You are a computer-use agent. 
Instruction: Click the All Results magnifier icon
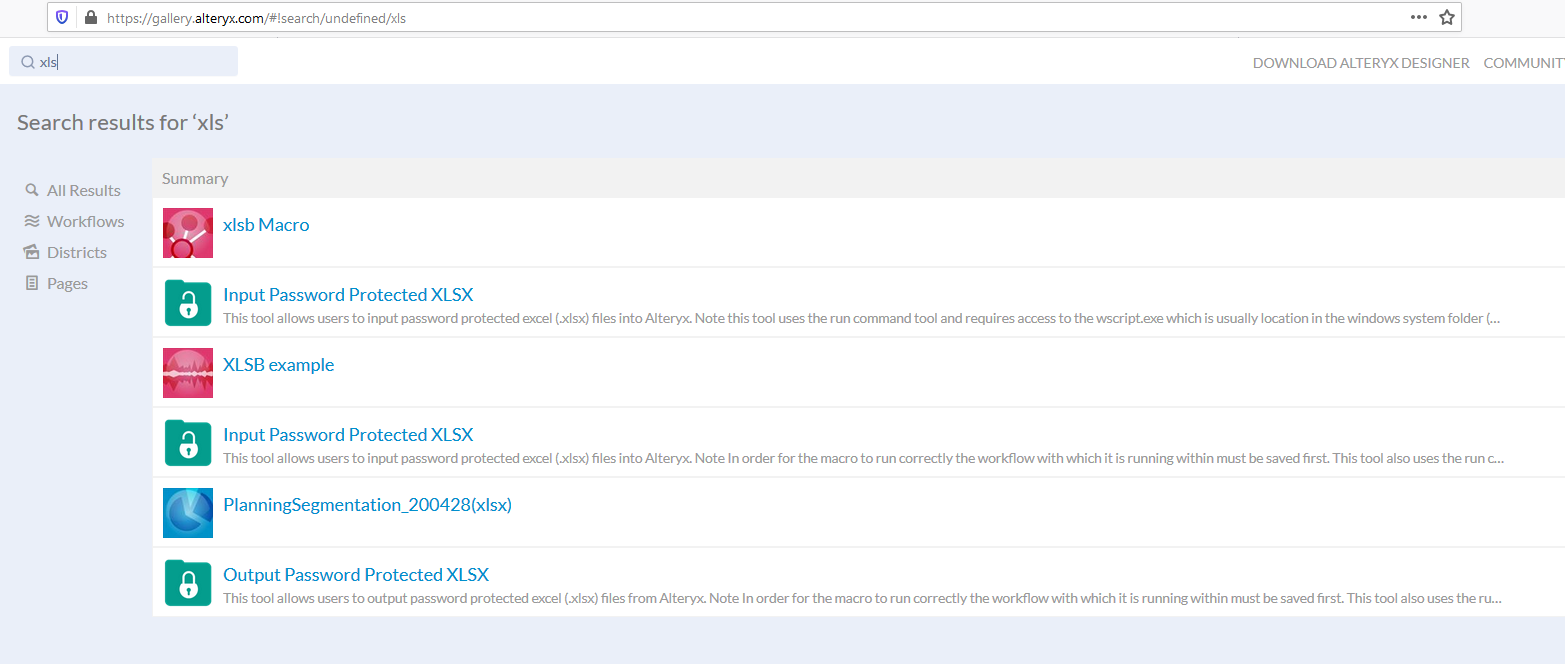coord(32,190)
